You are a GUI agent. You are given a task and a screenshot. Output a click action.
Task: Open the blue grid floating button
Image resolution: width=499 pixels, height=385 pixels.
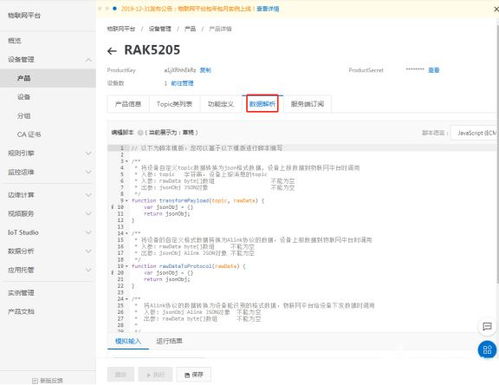487,350
